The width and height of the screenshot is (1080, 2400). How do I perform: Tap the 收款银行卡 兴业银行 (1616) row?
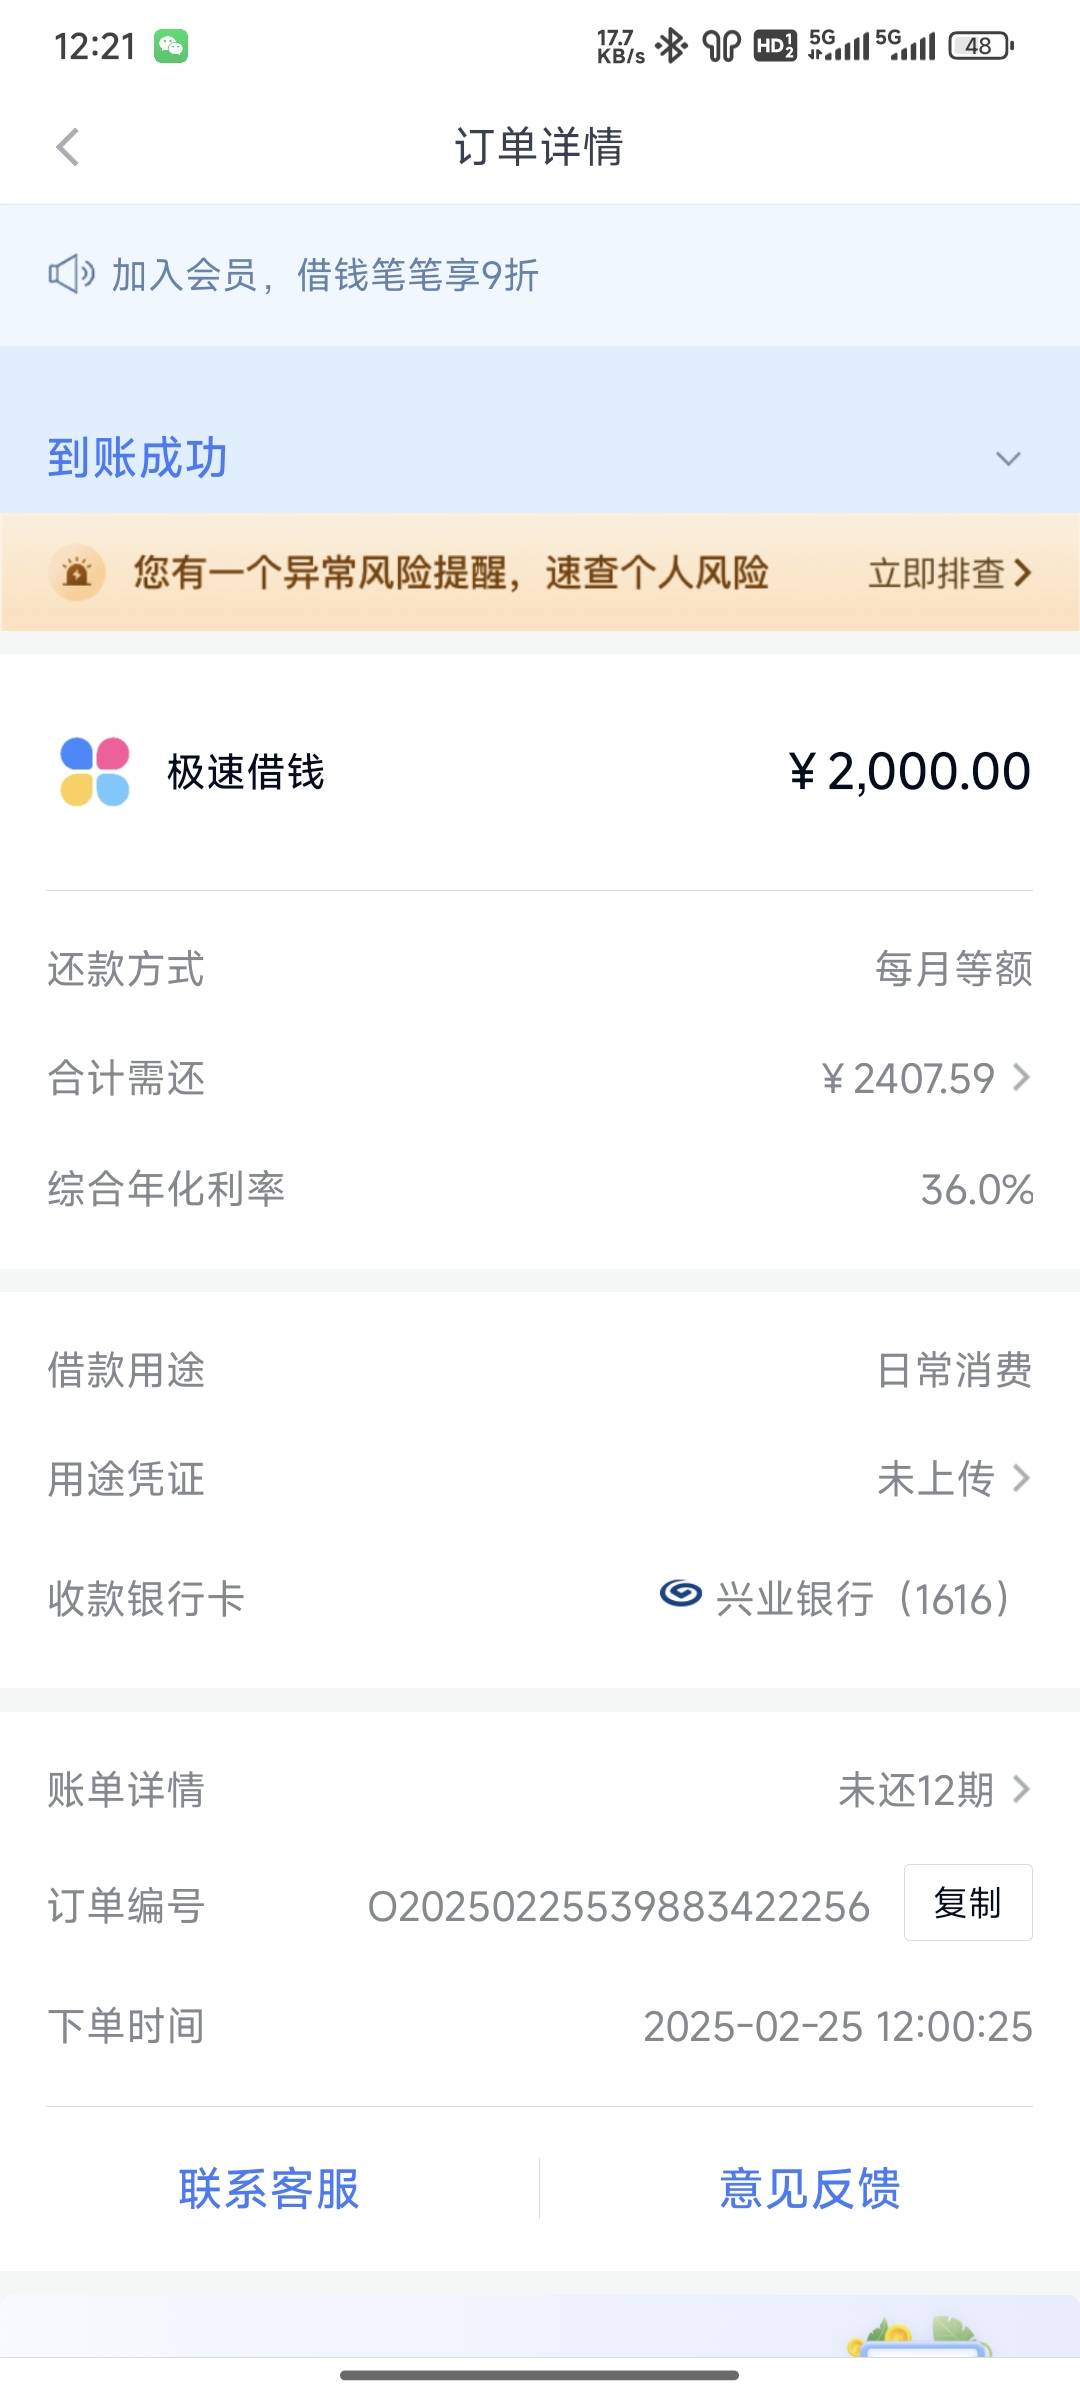(x=540, y=1598)
